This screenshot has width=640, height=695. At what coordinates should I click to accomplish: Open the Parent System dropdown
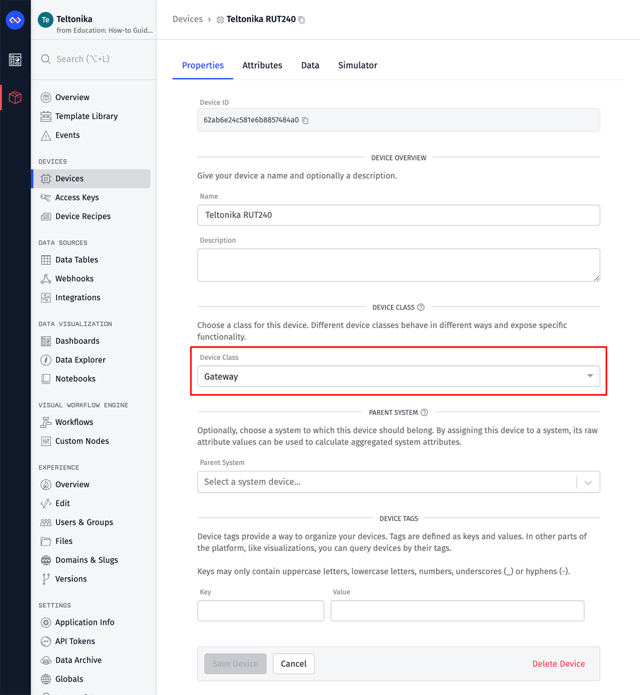(x=398, y=482)
